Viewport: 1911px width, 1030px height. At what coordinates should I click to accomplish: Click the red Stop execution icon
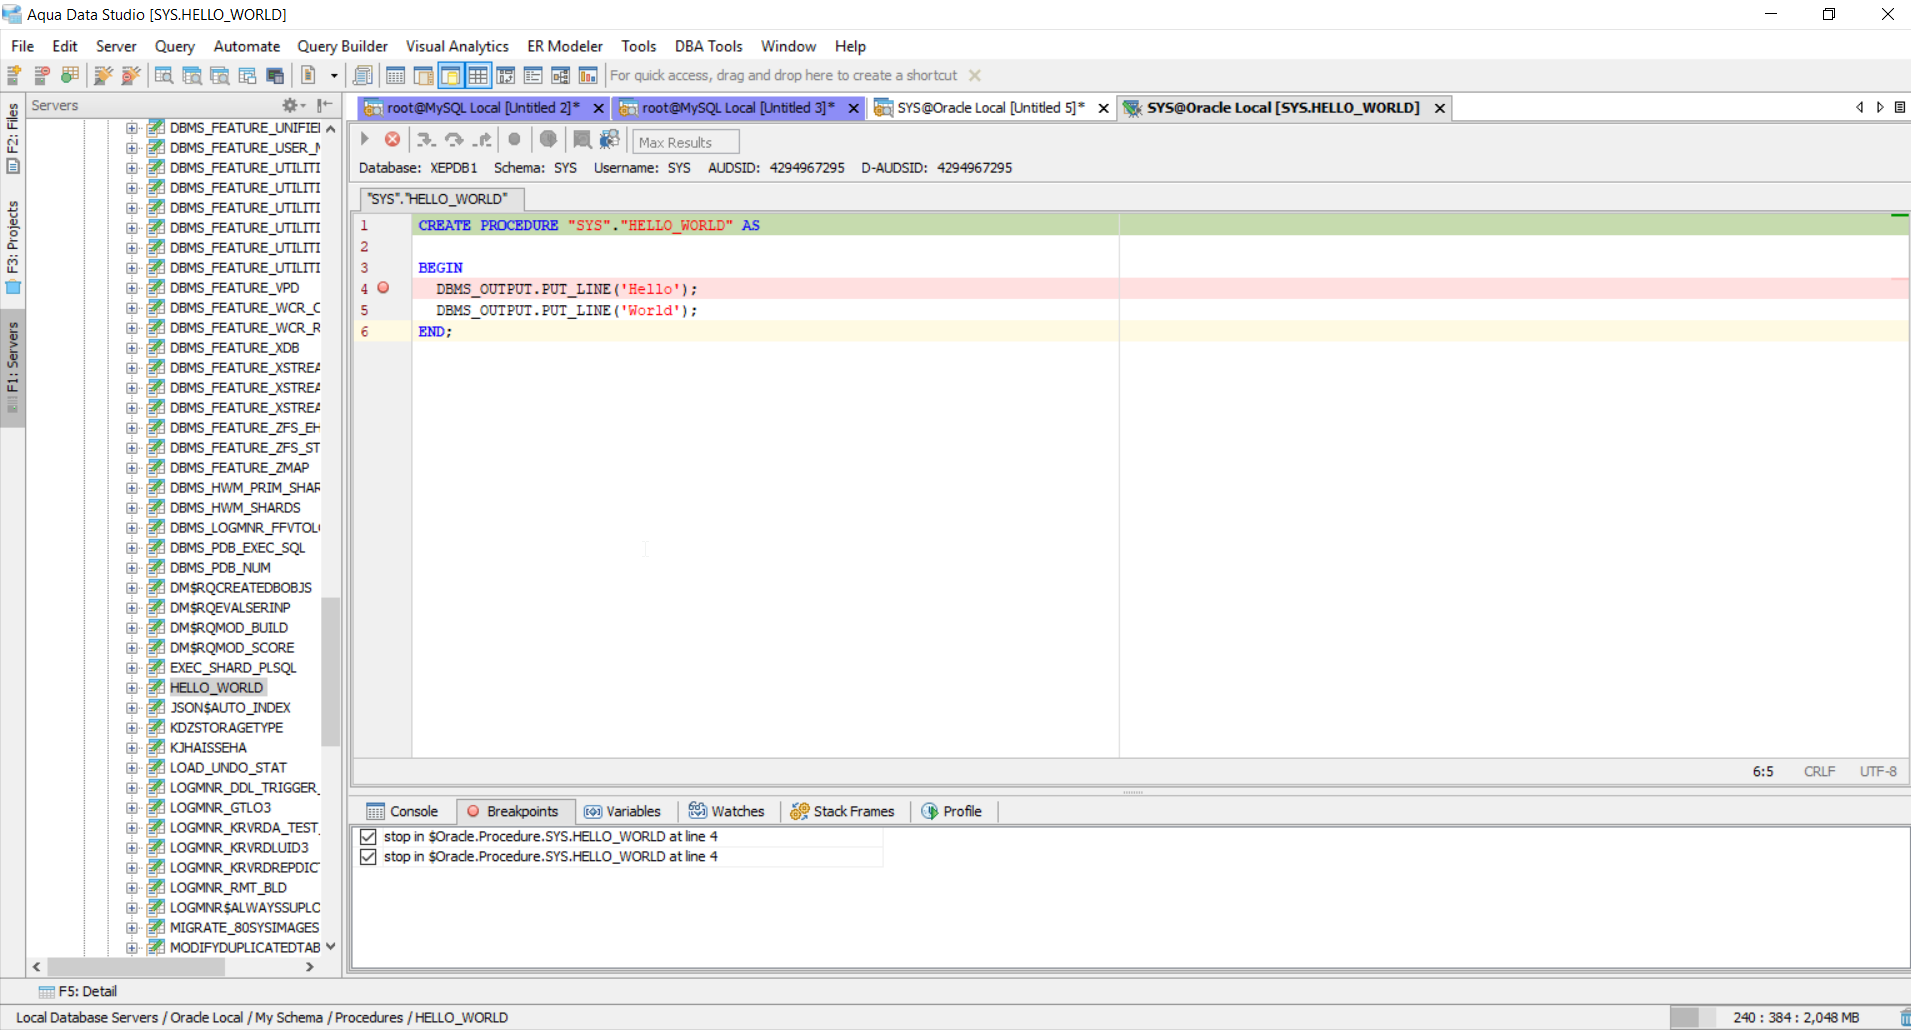pyautogui.click(x=393, y=140)
